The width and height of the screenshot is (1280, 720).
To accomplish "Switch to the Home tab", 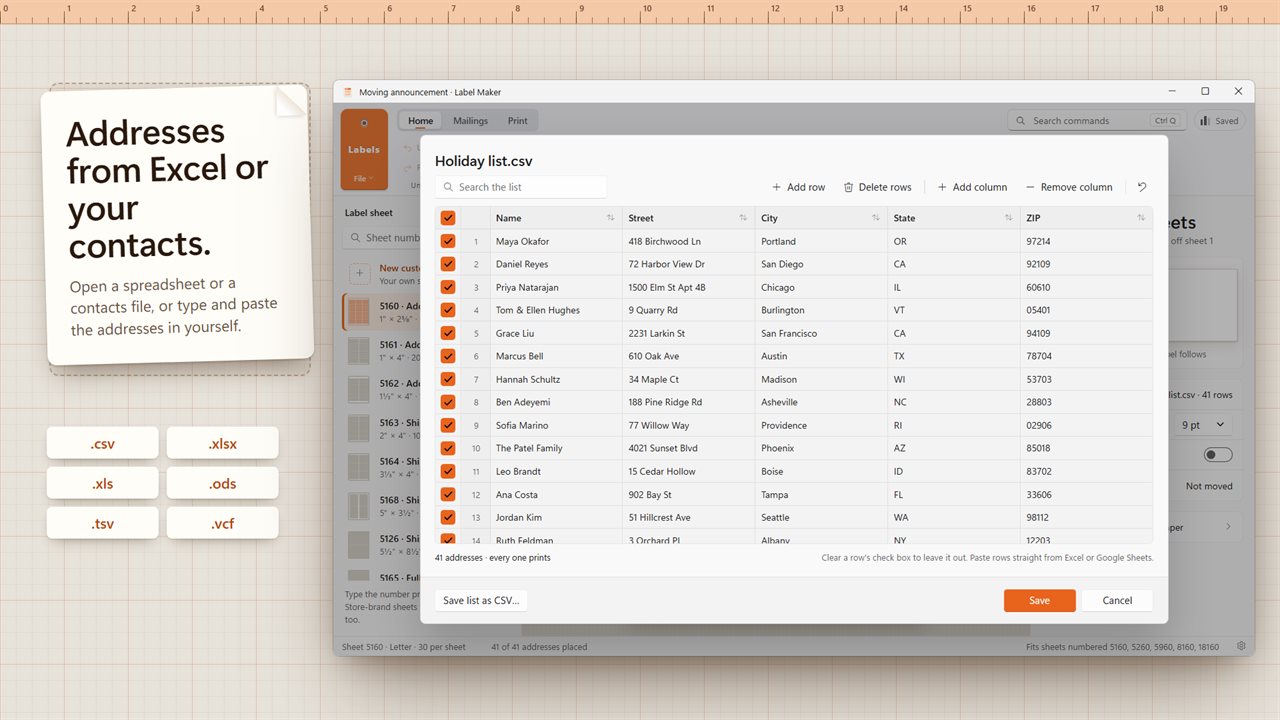I will coord(421,121).
